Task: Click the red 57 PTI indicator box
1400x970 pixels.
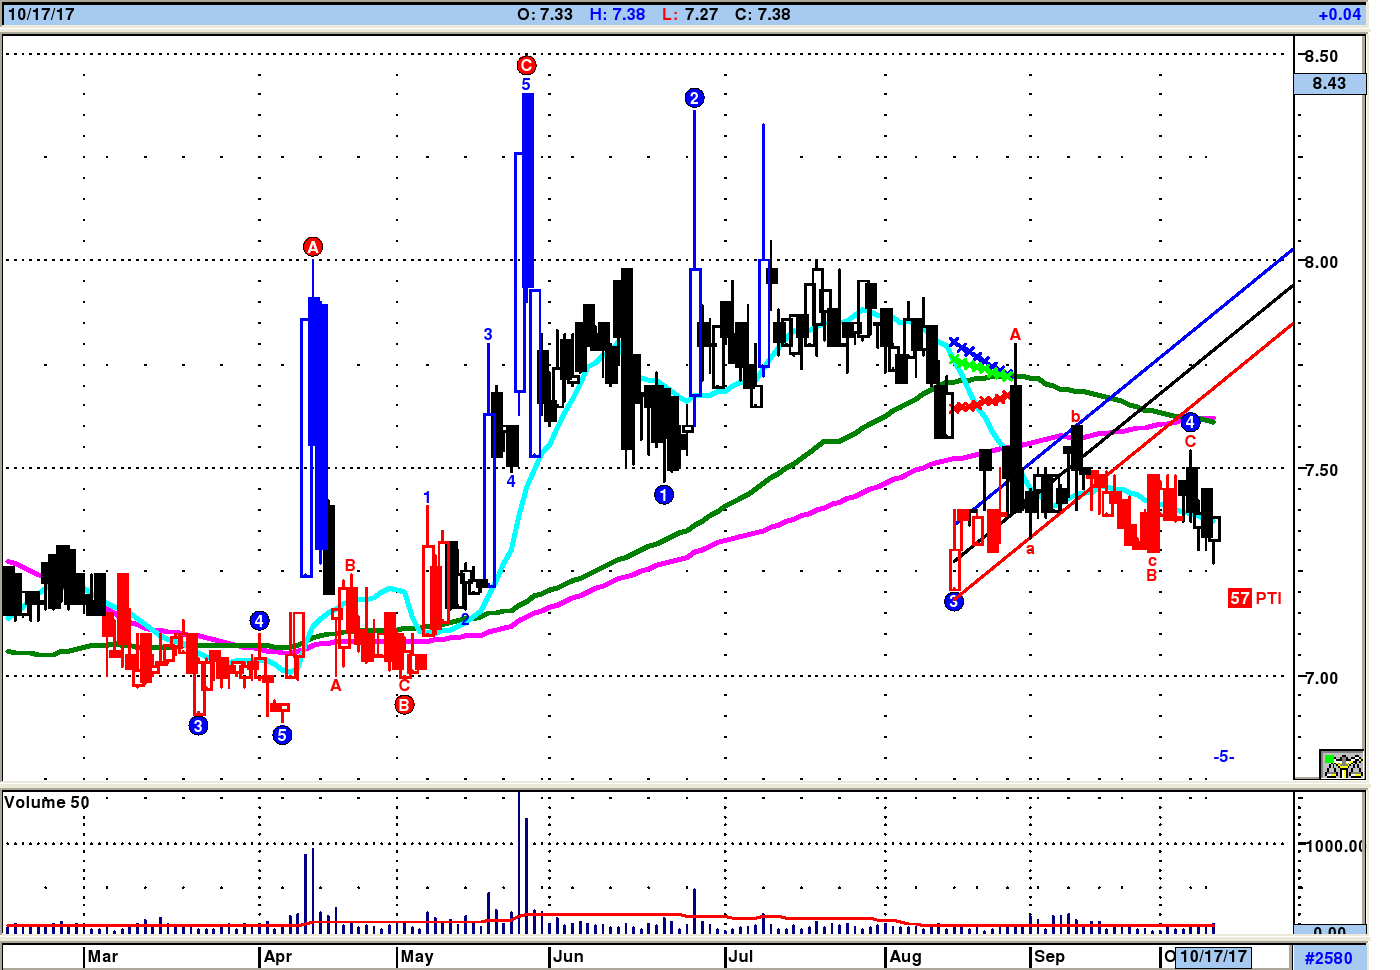Action: (x=1240, y=598)
